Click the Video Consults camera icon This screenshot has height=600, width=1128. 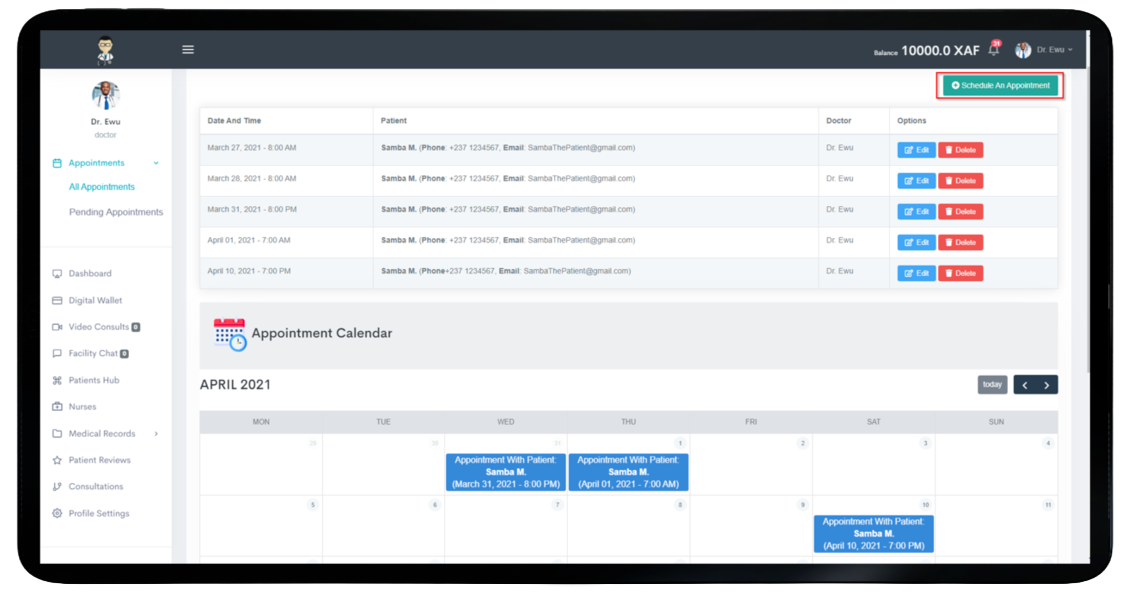(x=57, y=327)
